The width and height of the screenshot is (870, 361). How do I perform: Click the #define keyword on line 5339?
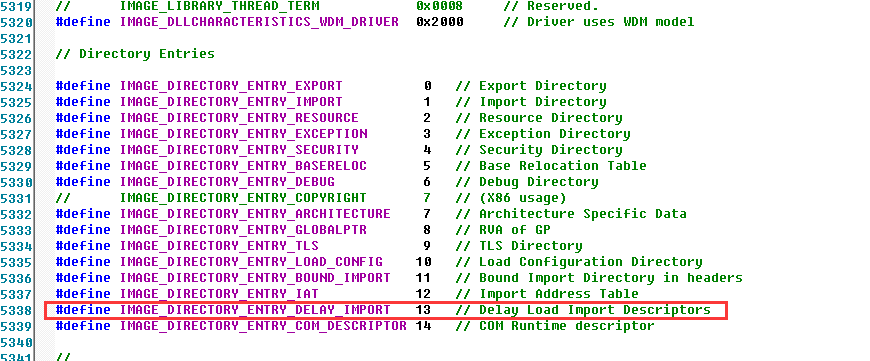click(83, 326)
